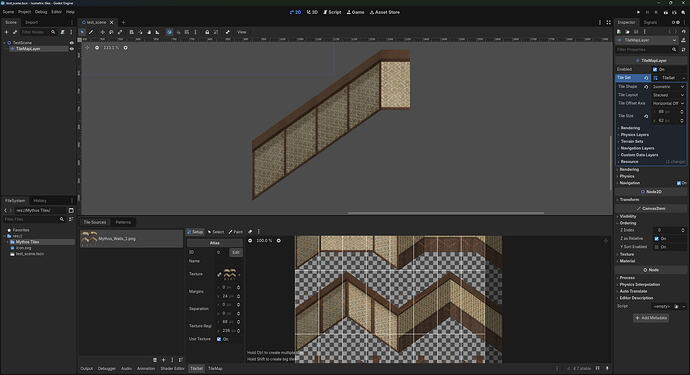Open the Project menu
The height and width of the screenshot is (375, 690).
click(x=25, y=12)
